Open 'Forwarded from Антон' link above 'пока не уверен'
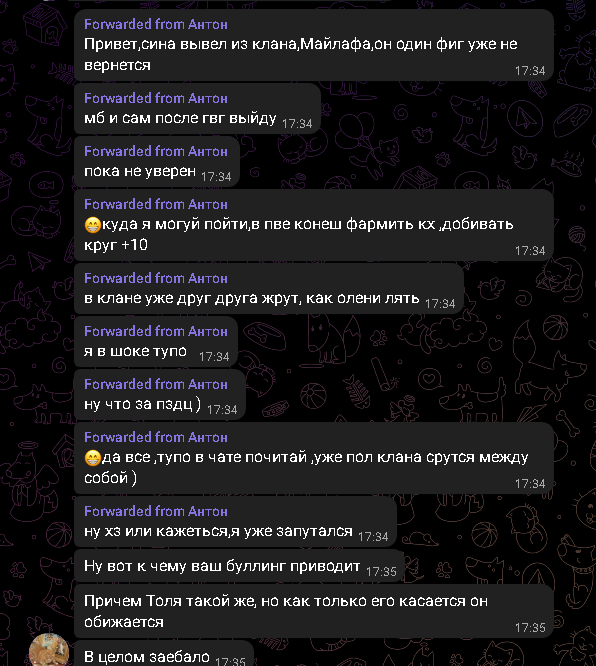 coord(155,151)
